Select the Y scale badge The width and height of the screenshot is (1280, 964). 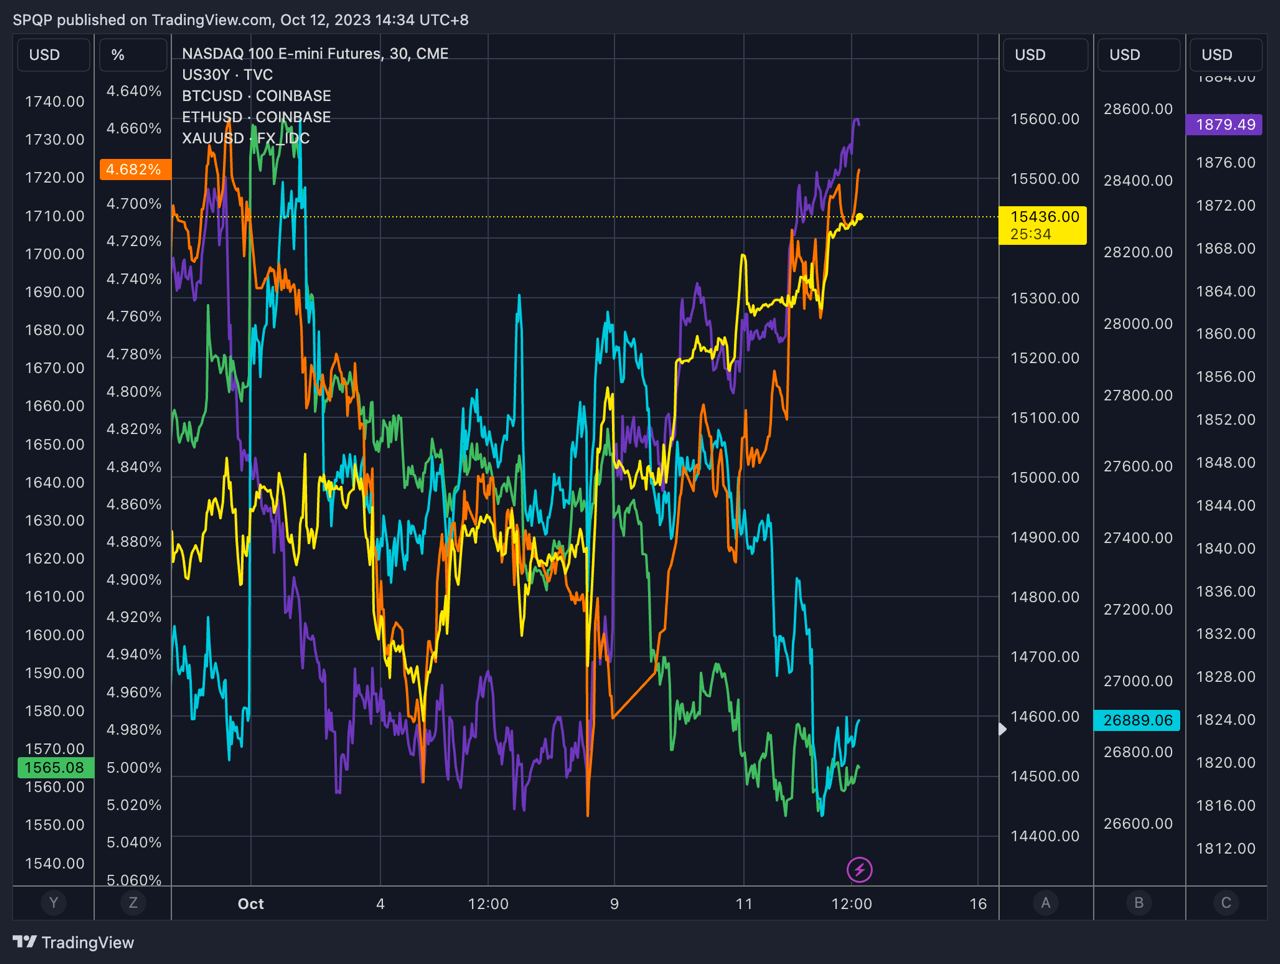(53, 903)
